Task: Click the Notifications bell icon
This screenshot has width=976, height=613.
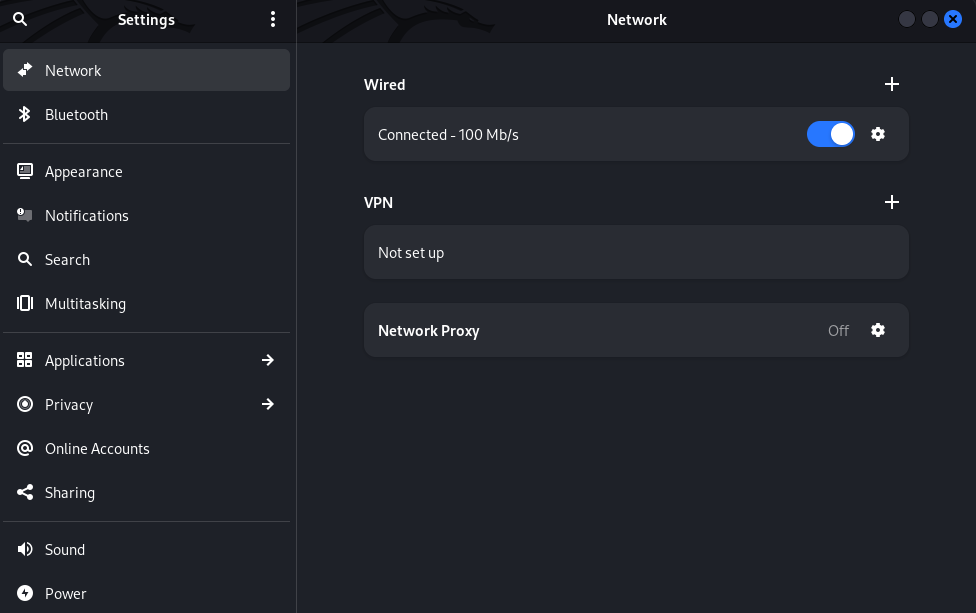Action: pos(25,215)
